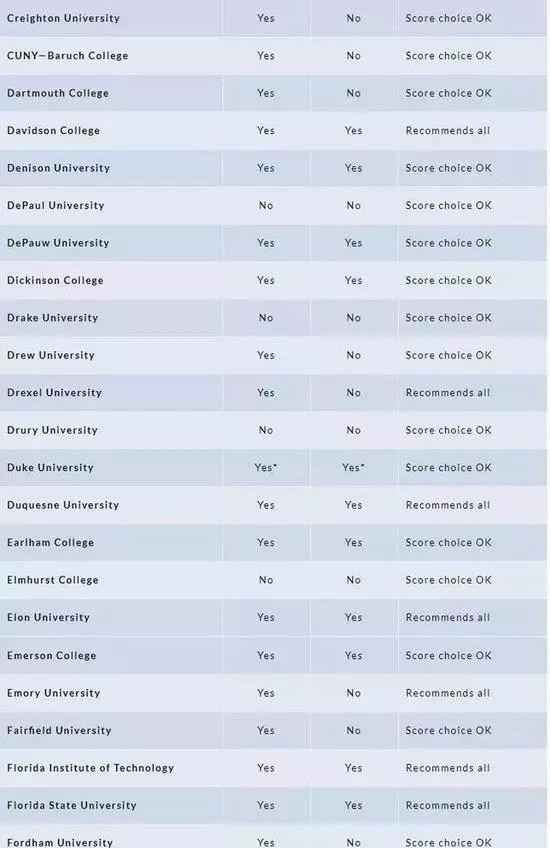Image resolution: width=550 pixels, height=848 pixels.
Task: Select the Duquesne University entry
Action: pyautogui.click(x=63, y=505)
